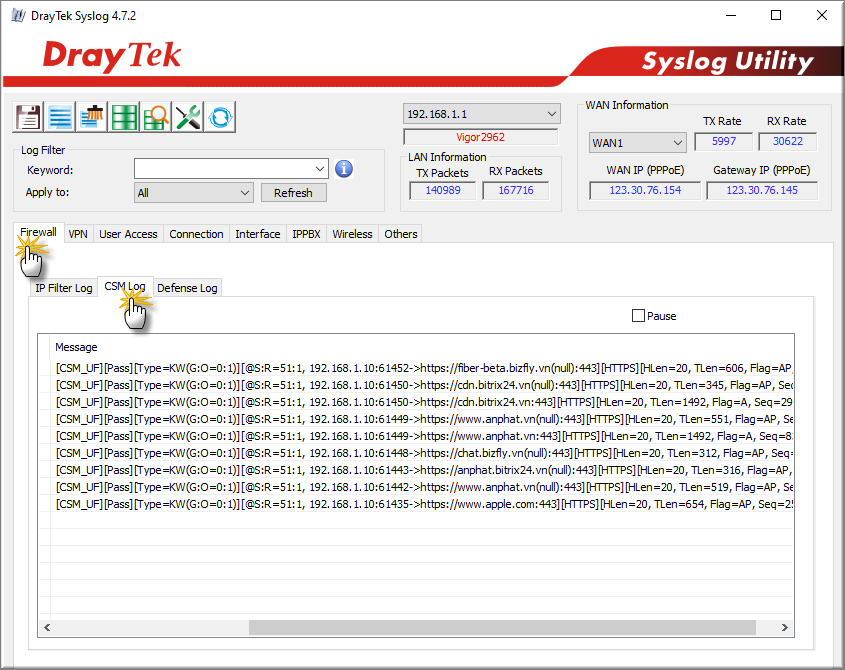Open the User Access tab

pos(128,234)
